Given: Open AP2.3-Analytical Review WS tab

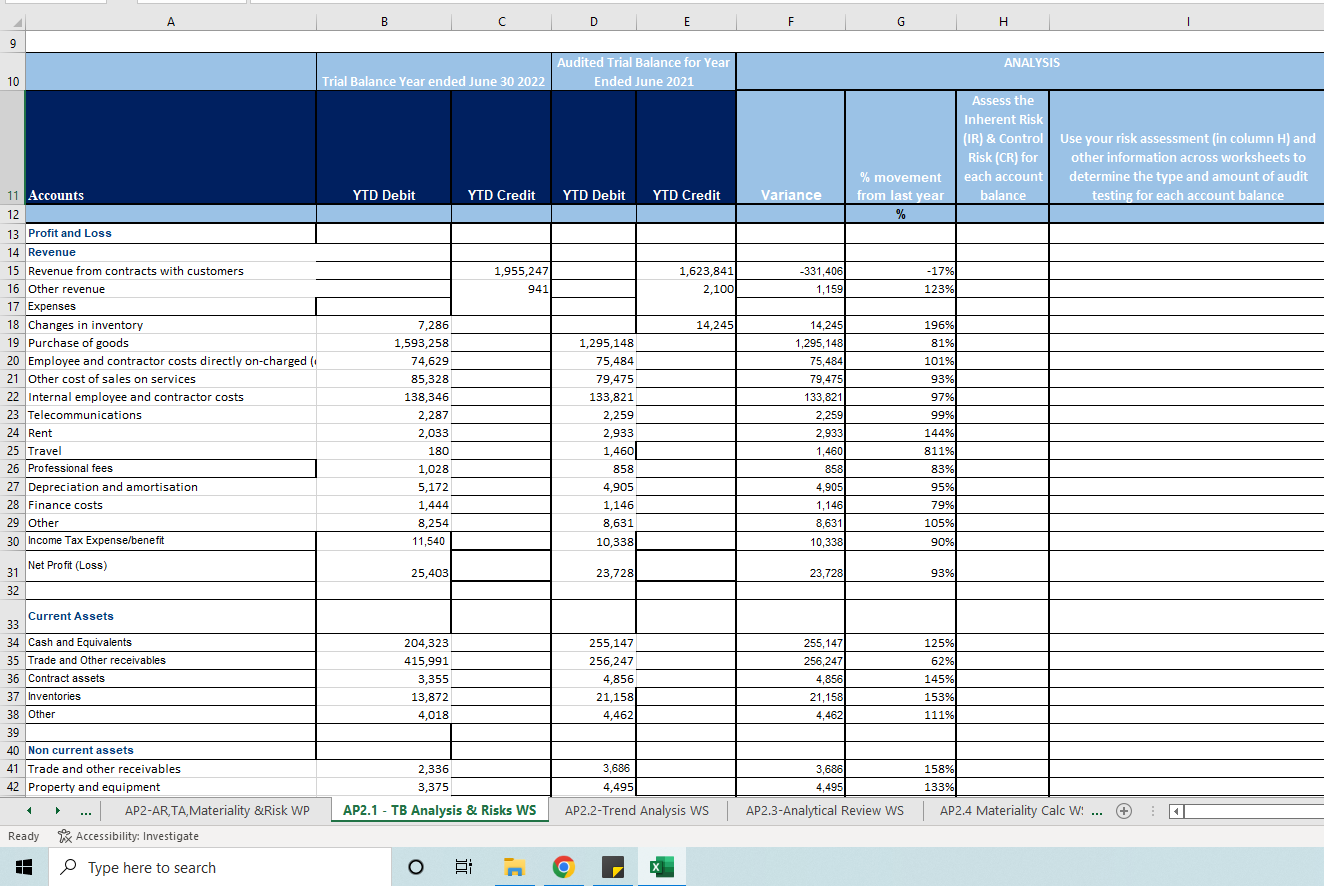Looking at the screenshot, I should pyautogui.click(x=825, y=811).
